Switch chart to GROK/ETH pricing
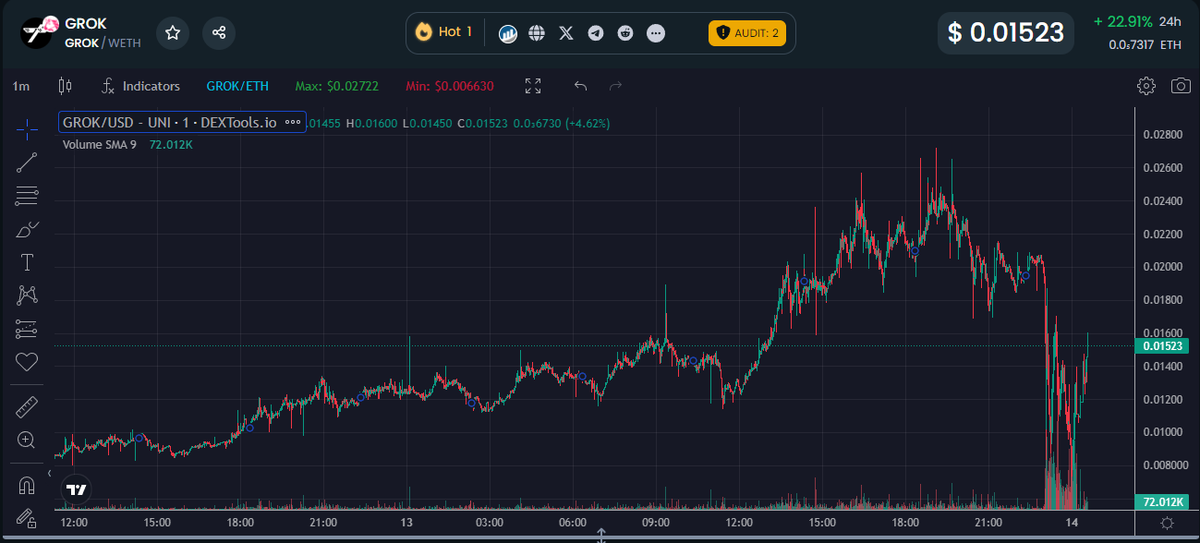This screenshot has height=543, width=1200. [237, 86]
